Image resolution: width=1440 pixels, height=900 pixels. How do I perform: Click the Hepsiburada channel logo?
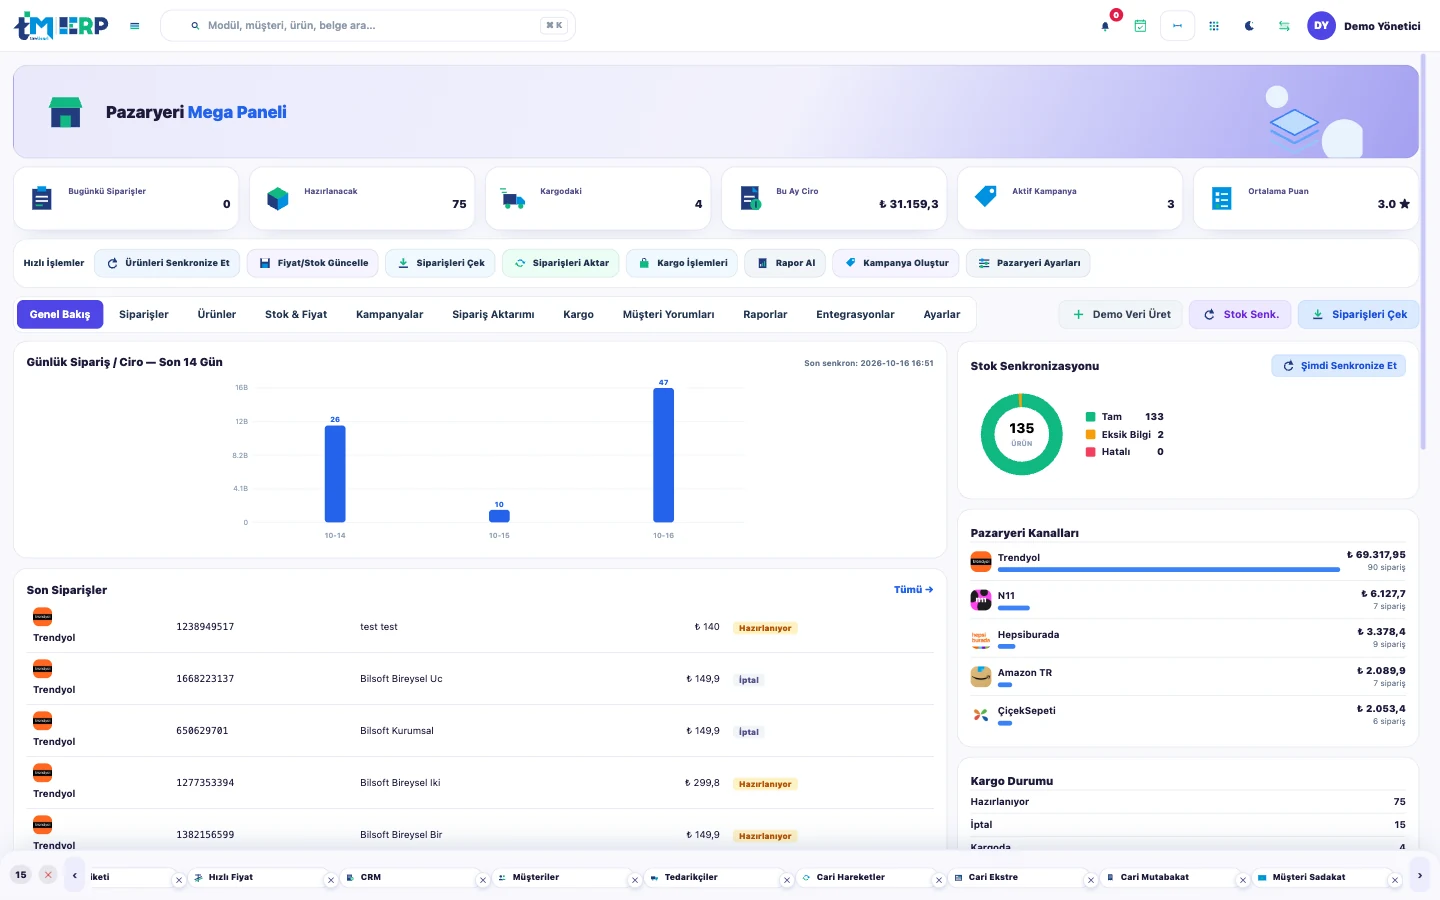(981, 639)
